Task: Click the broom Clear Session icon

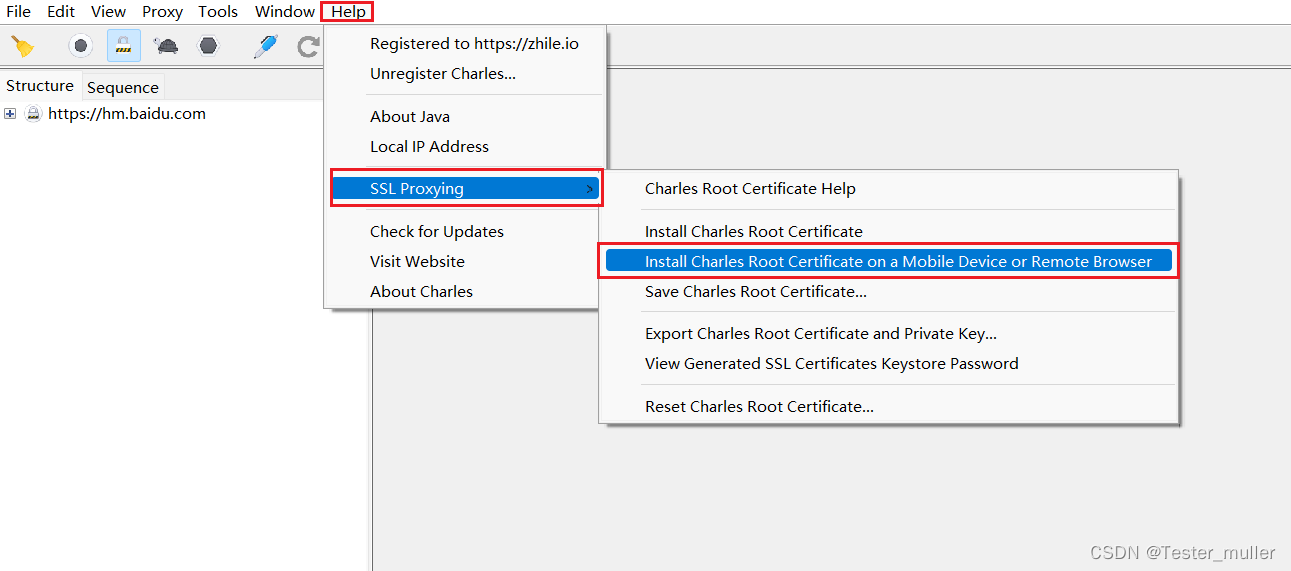Action: coord(22,46)
